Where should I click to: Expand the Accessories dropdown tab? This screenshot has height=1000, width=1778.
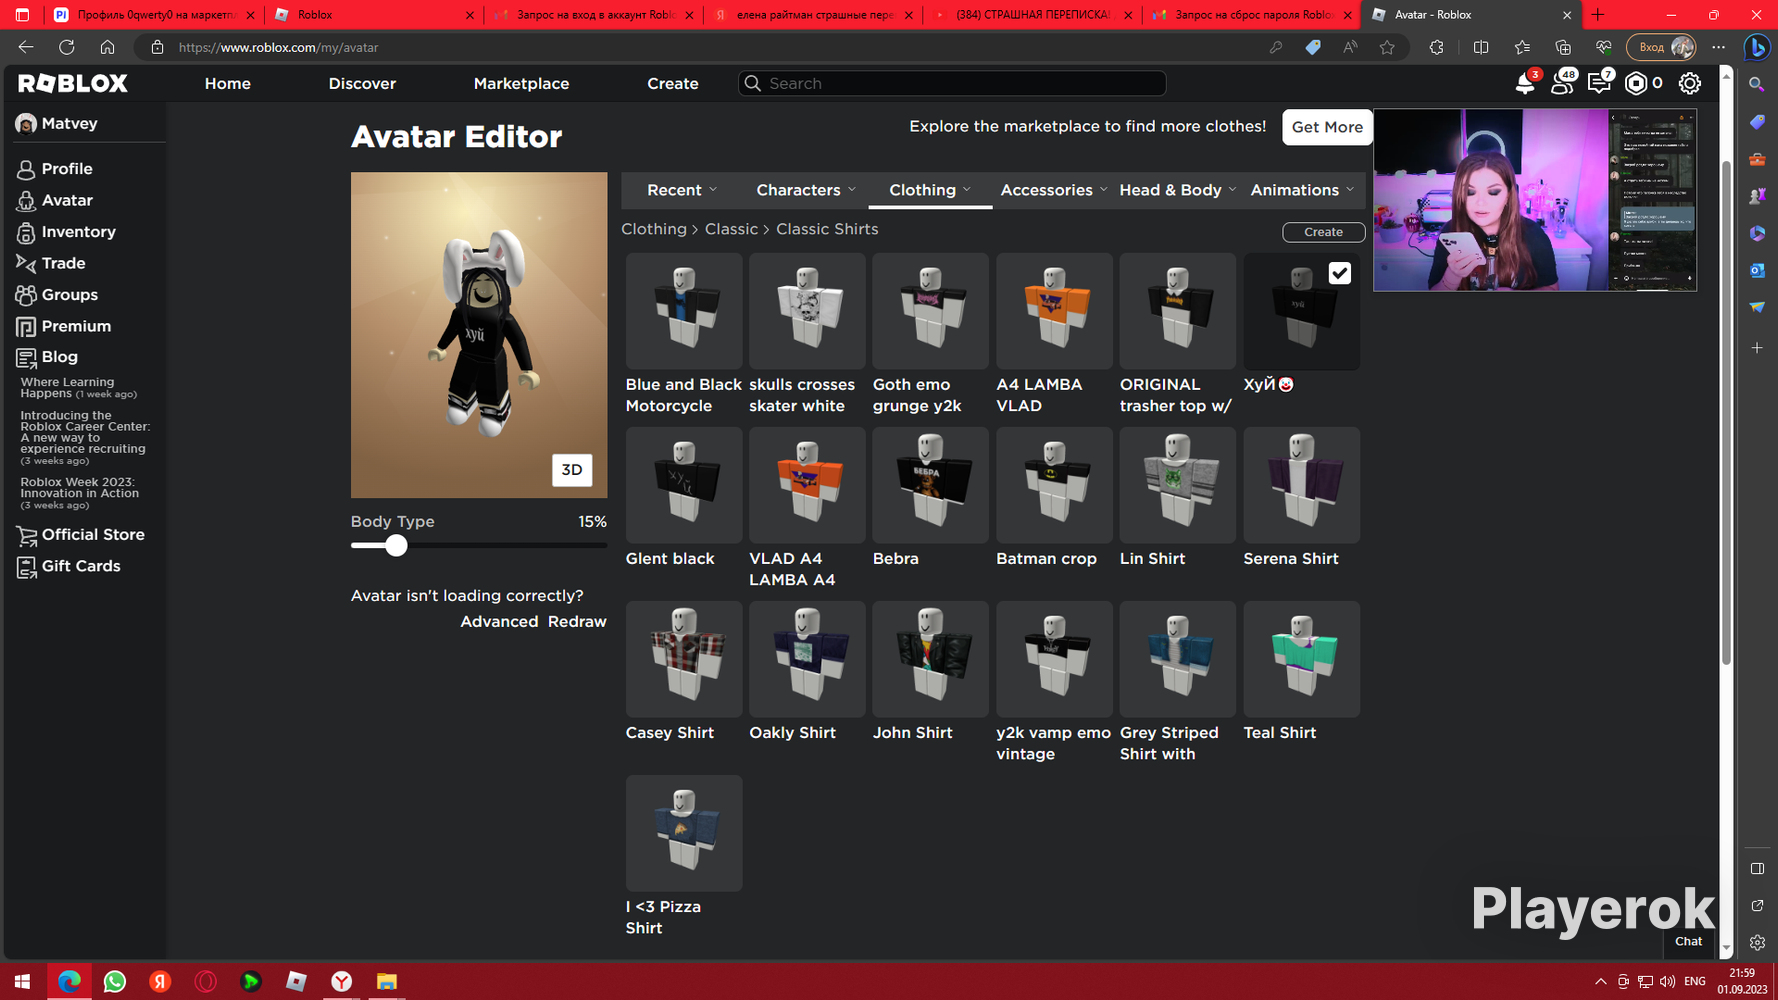(1054, 190)
